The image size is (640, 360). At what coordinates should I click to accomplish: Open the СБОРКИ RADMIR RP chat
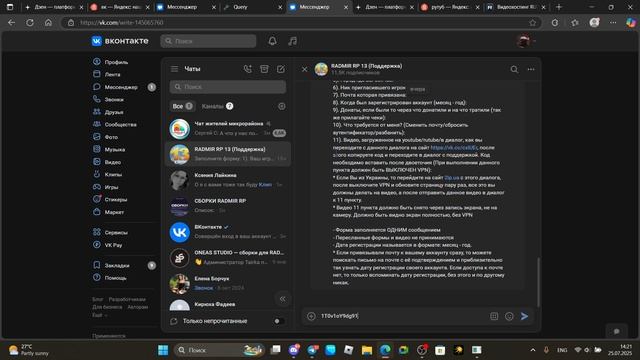(228, 205)
